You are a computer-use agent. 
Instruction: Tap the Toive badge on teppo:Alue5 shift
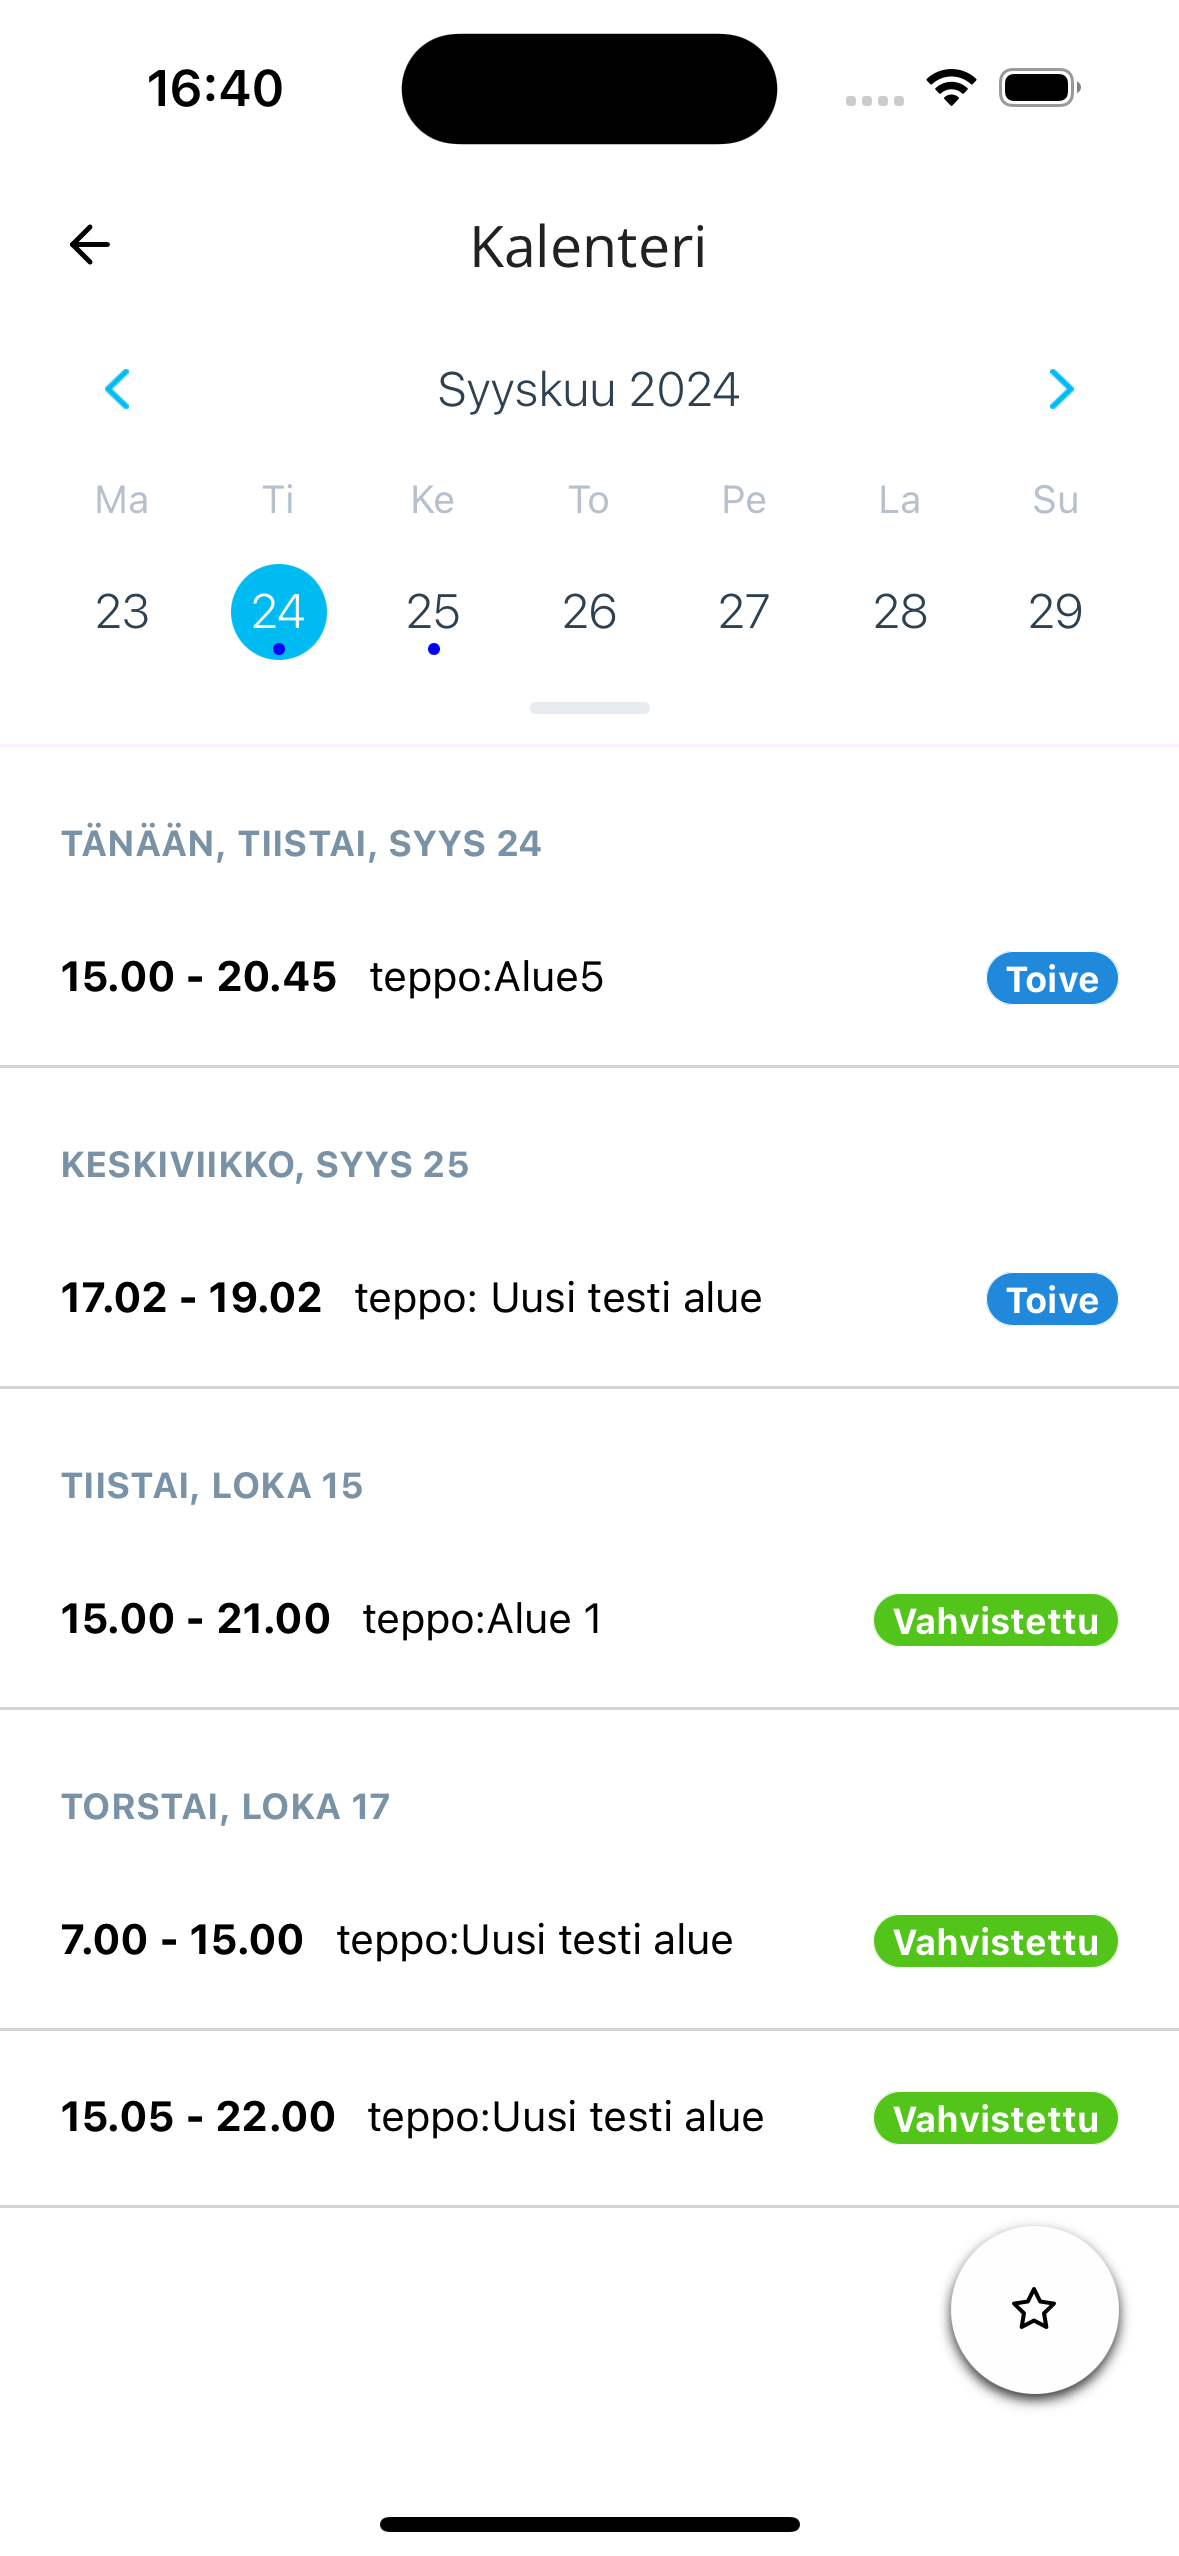[x=1052, y=978]
